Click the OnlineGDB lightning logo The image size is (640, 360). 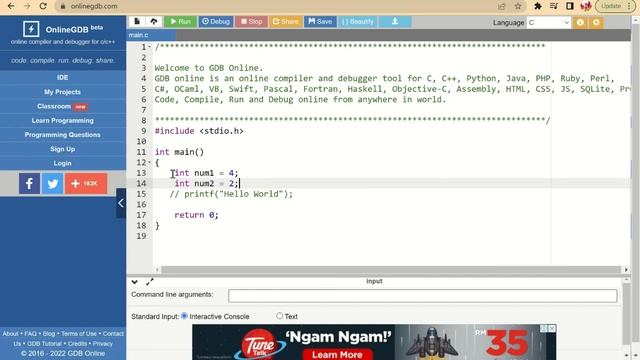coord(31,29)
